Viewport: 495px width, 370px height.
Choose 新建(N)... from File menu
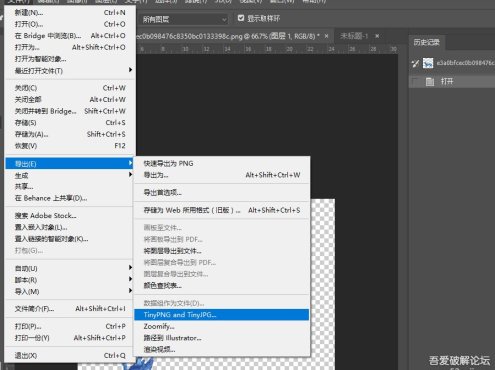coord(69,13)
